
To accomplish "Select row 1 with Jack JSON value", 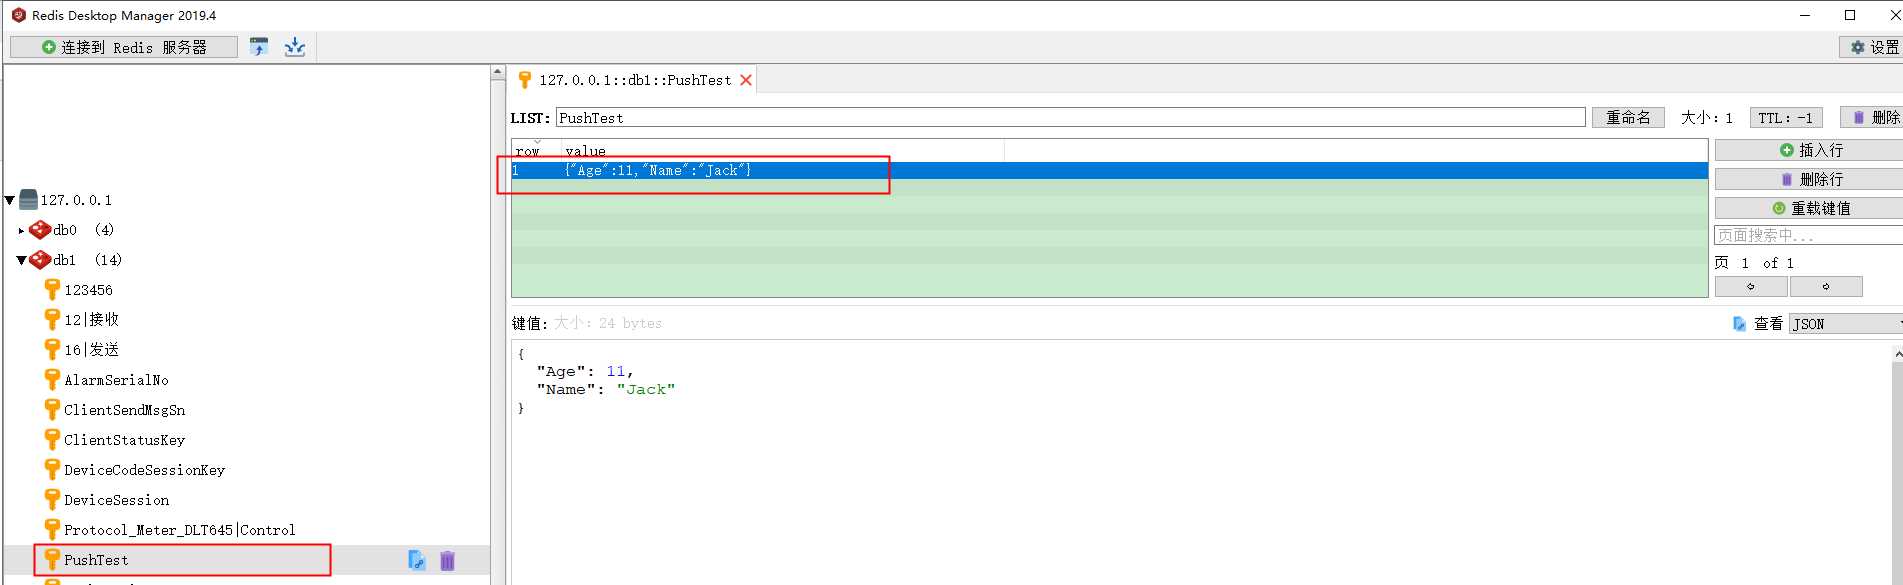I will pos(1109,171).
